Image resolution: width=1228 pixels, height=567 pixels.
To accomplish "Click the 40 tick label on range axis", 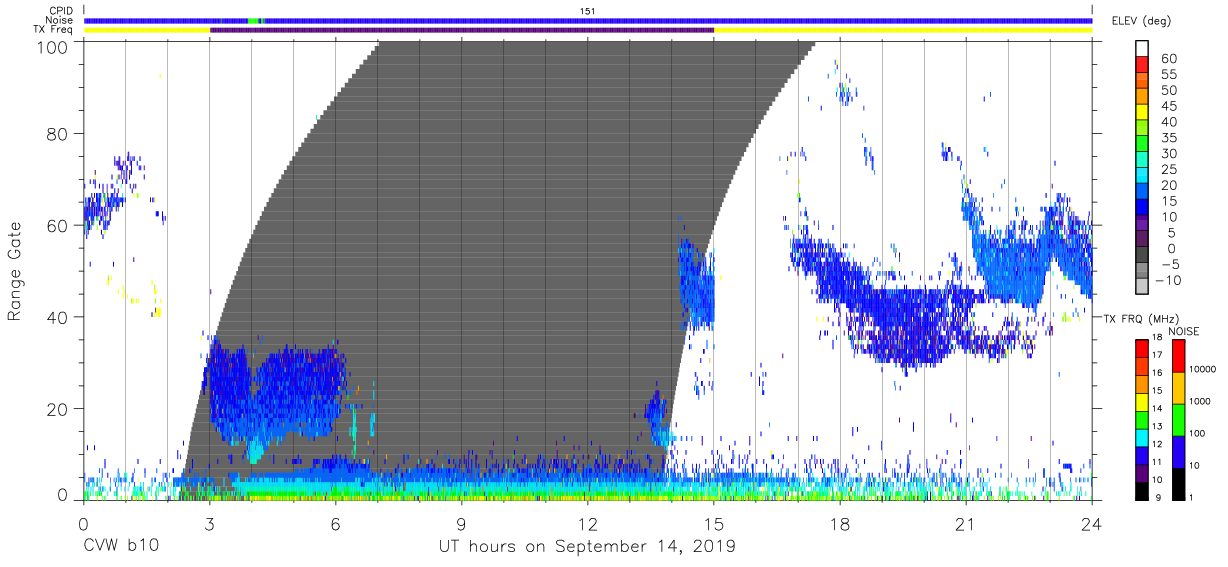I will tap(59, 316).
